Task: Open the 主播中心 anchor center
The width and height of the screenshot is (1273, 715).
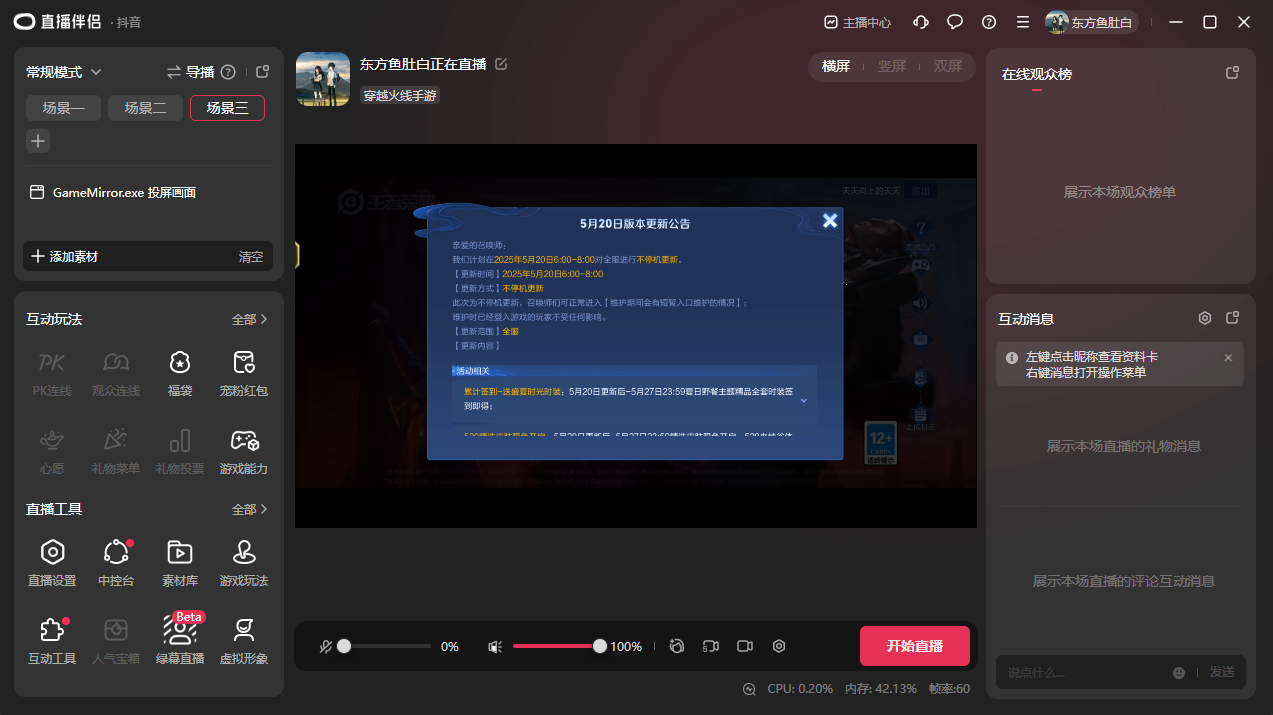Action: tap(857, 22)
